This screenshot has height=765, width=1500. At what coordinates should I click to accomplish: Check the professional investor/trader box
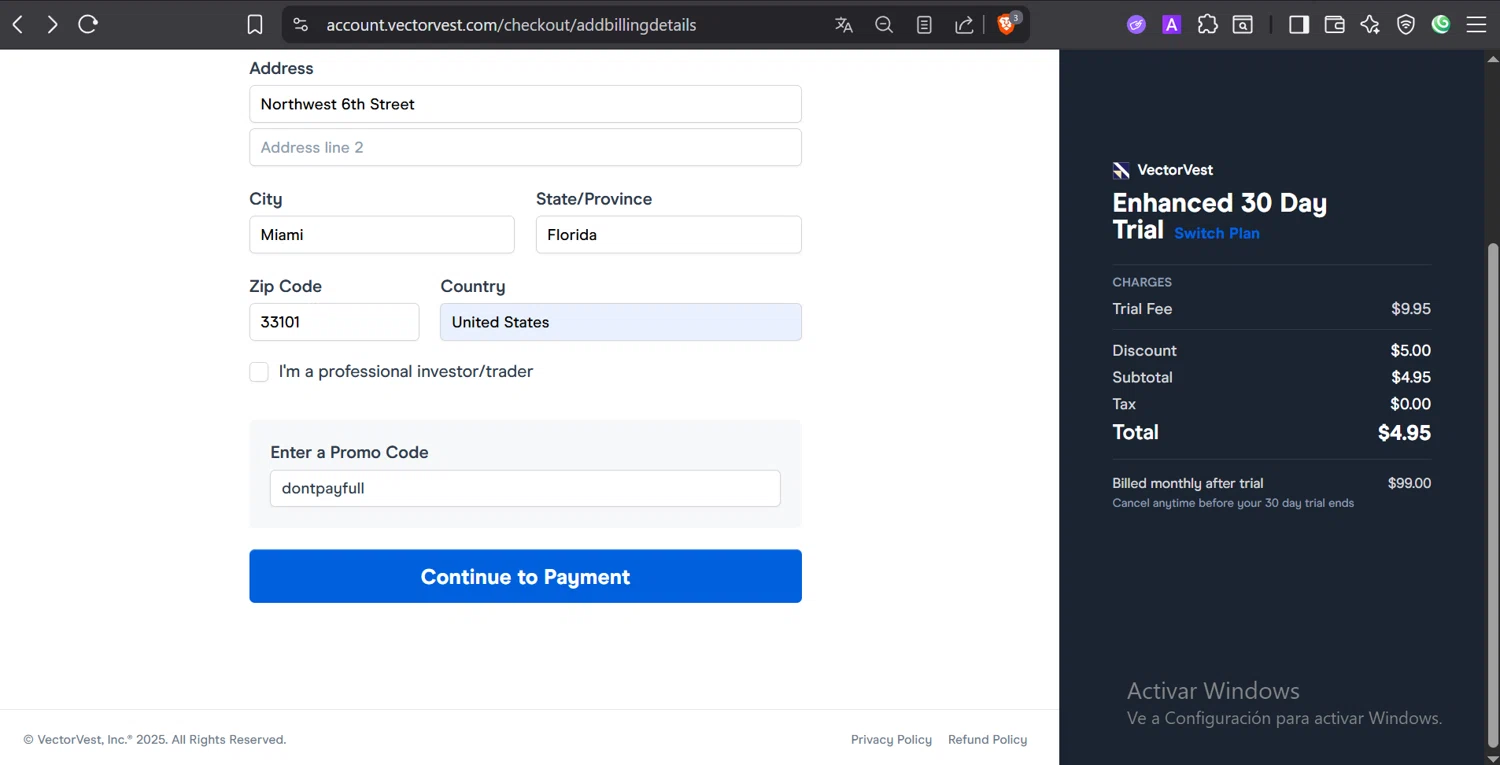tap(259, 372)
